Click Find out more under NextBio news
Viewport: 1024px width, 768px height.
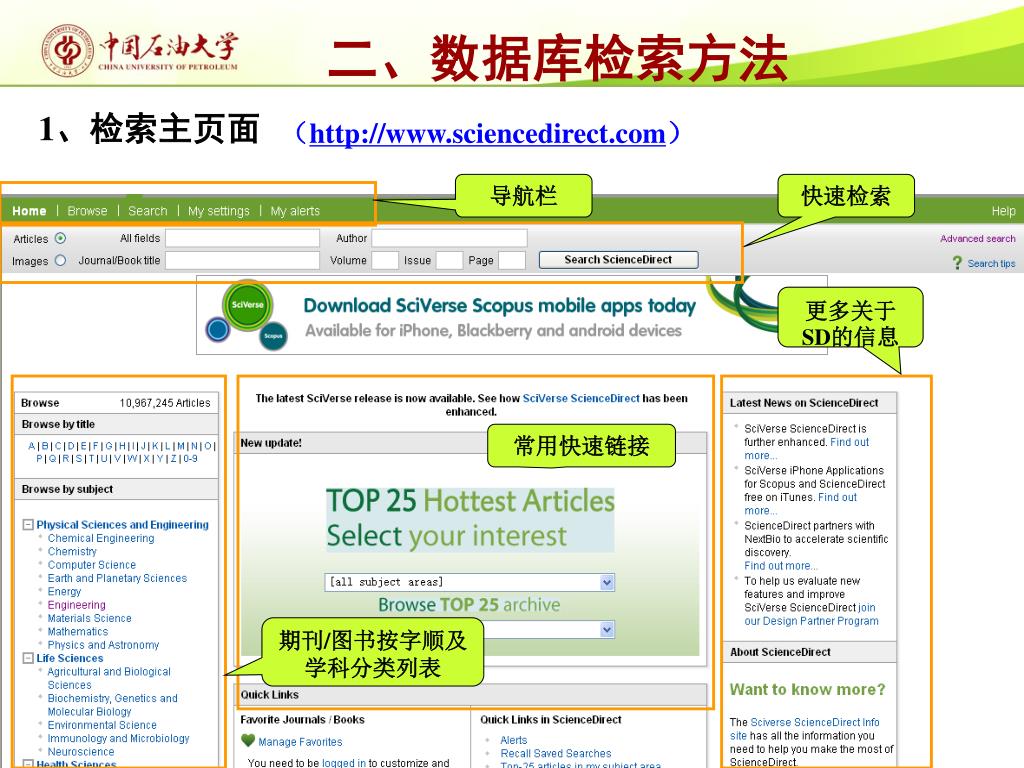(780, 566)
